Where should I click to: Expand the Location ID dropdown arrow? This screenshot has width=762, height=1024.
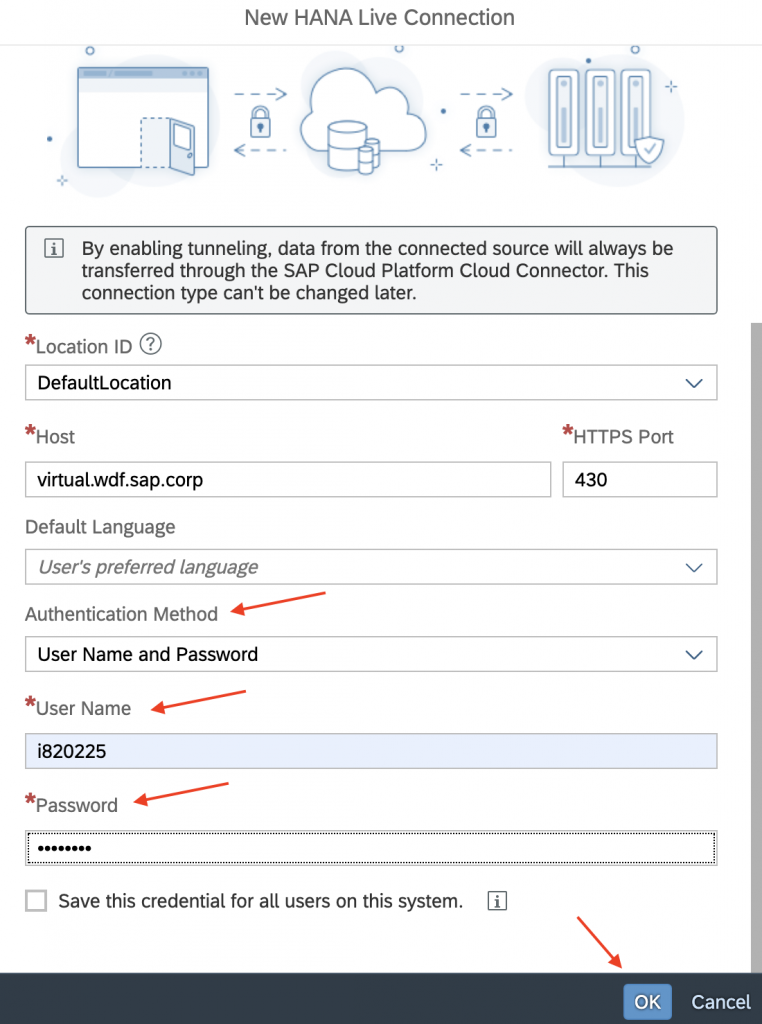tap(693, 383)
